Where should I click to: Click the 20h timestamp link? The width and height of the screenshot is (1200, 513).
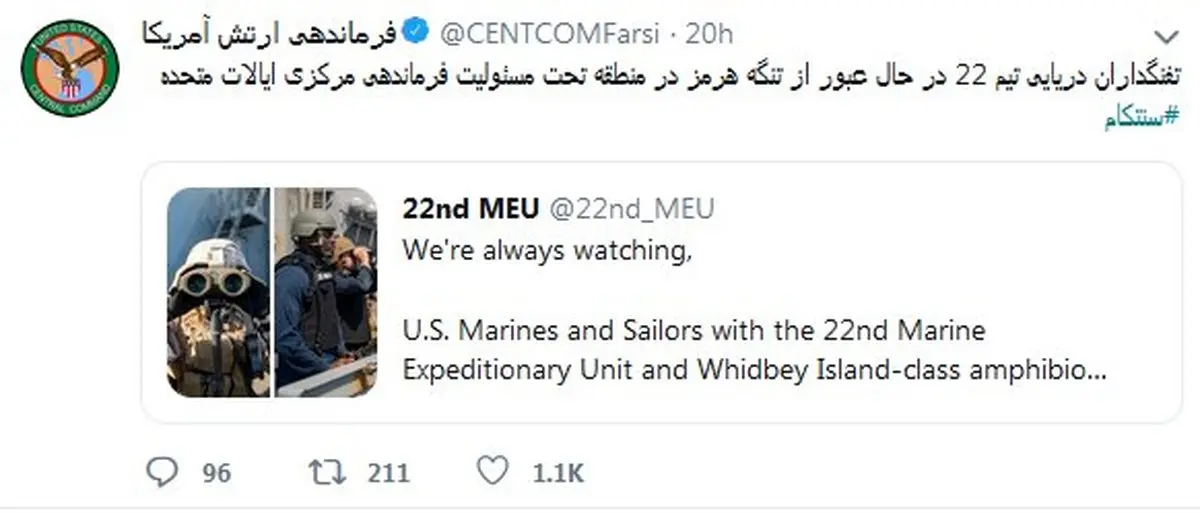[710, 33]
